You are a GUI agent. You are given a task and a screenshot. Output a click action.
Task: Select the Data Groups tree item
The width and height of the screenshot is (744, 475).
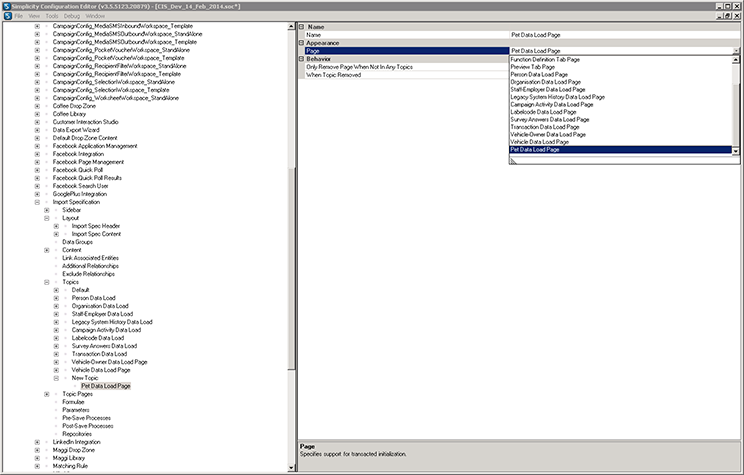tap(77, 242)
